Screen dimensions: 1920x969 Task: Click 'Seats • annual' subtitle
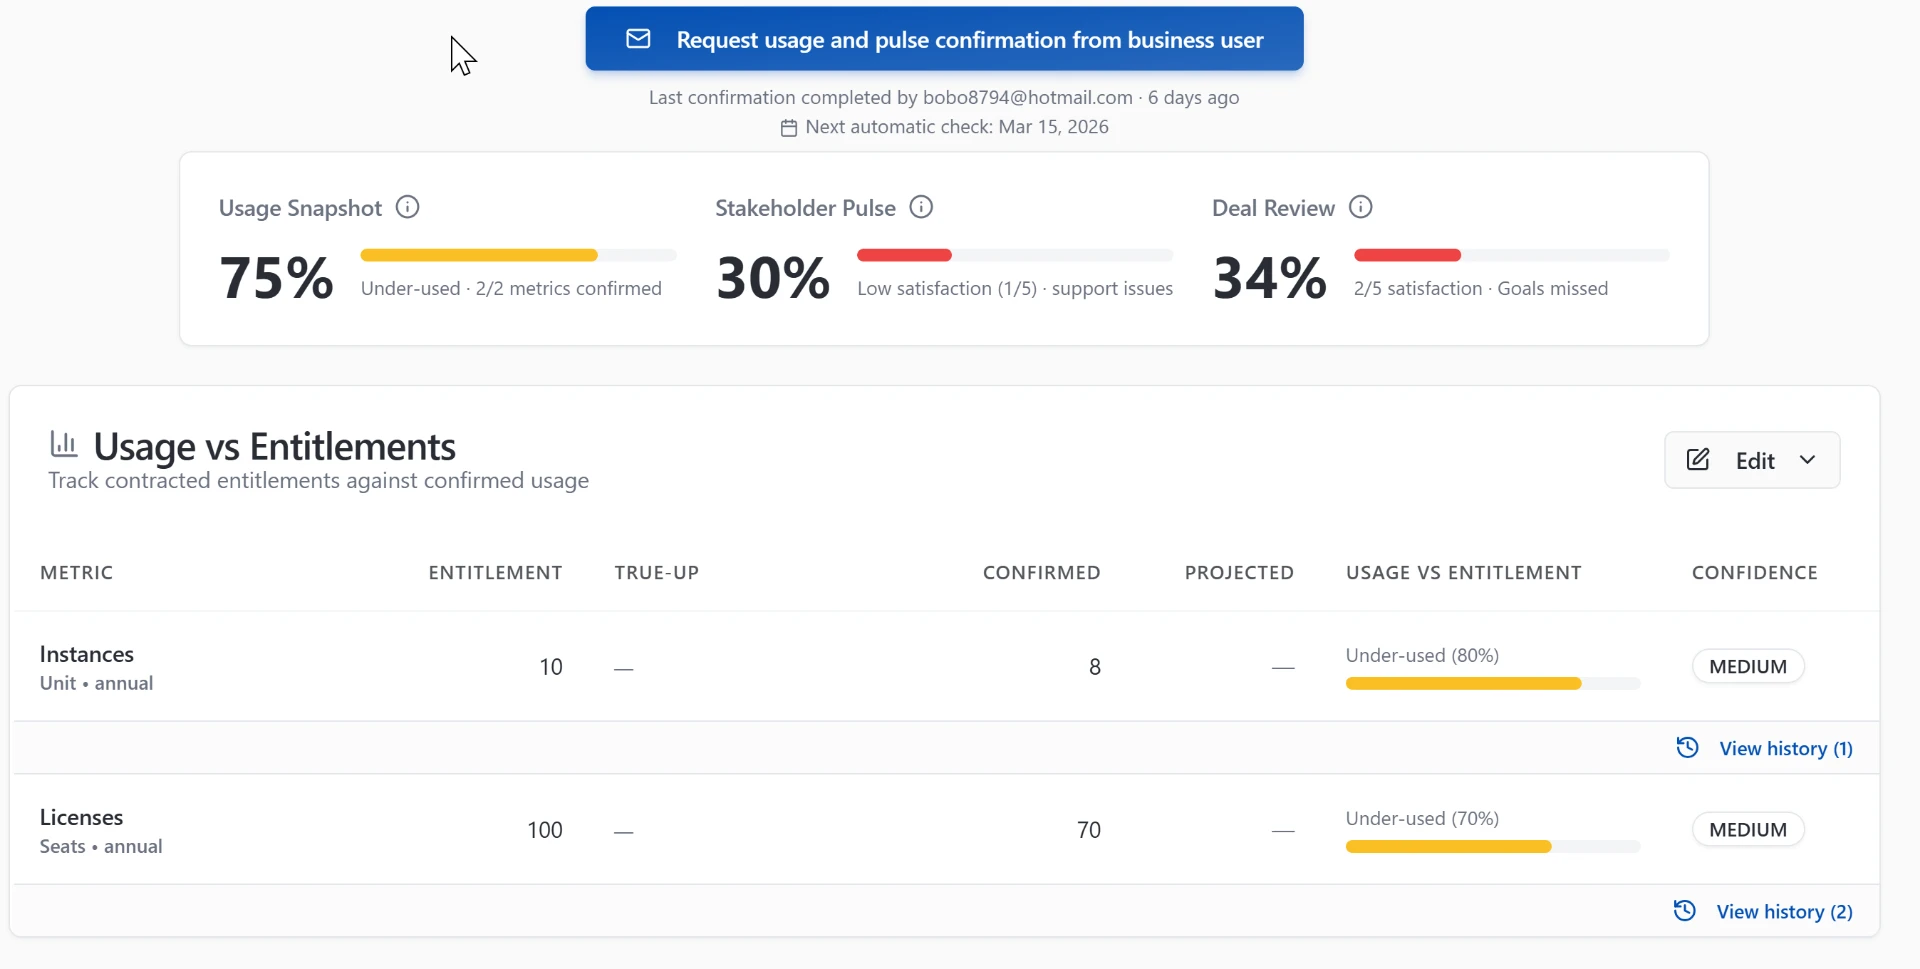pos(101,847)
